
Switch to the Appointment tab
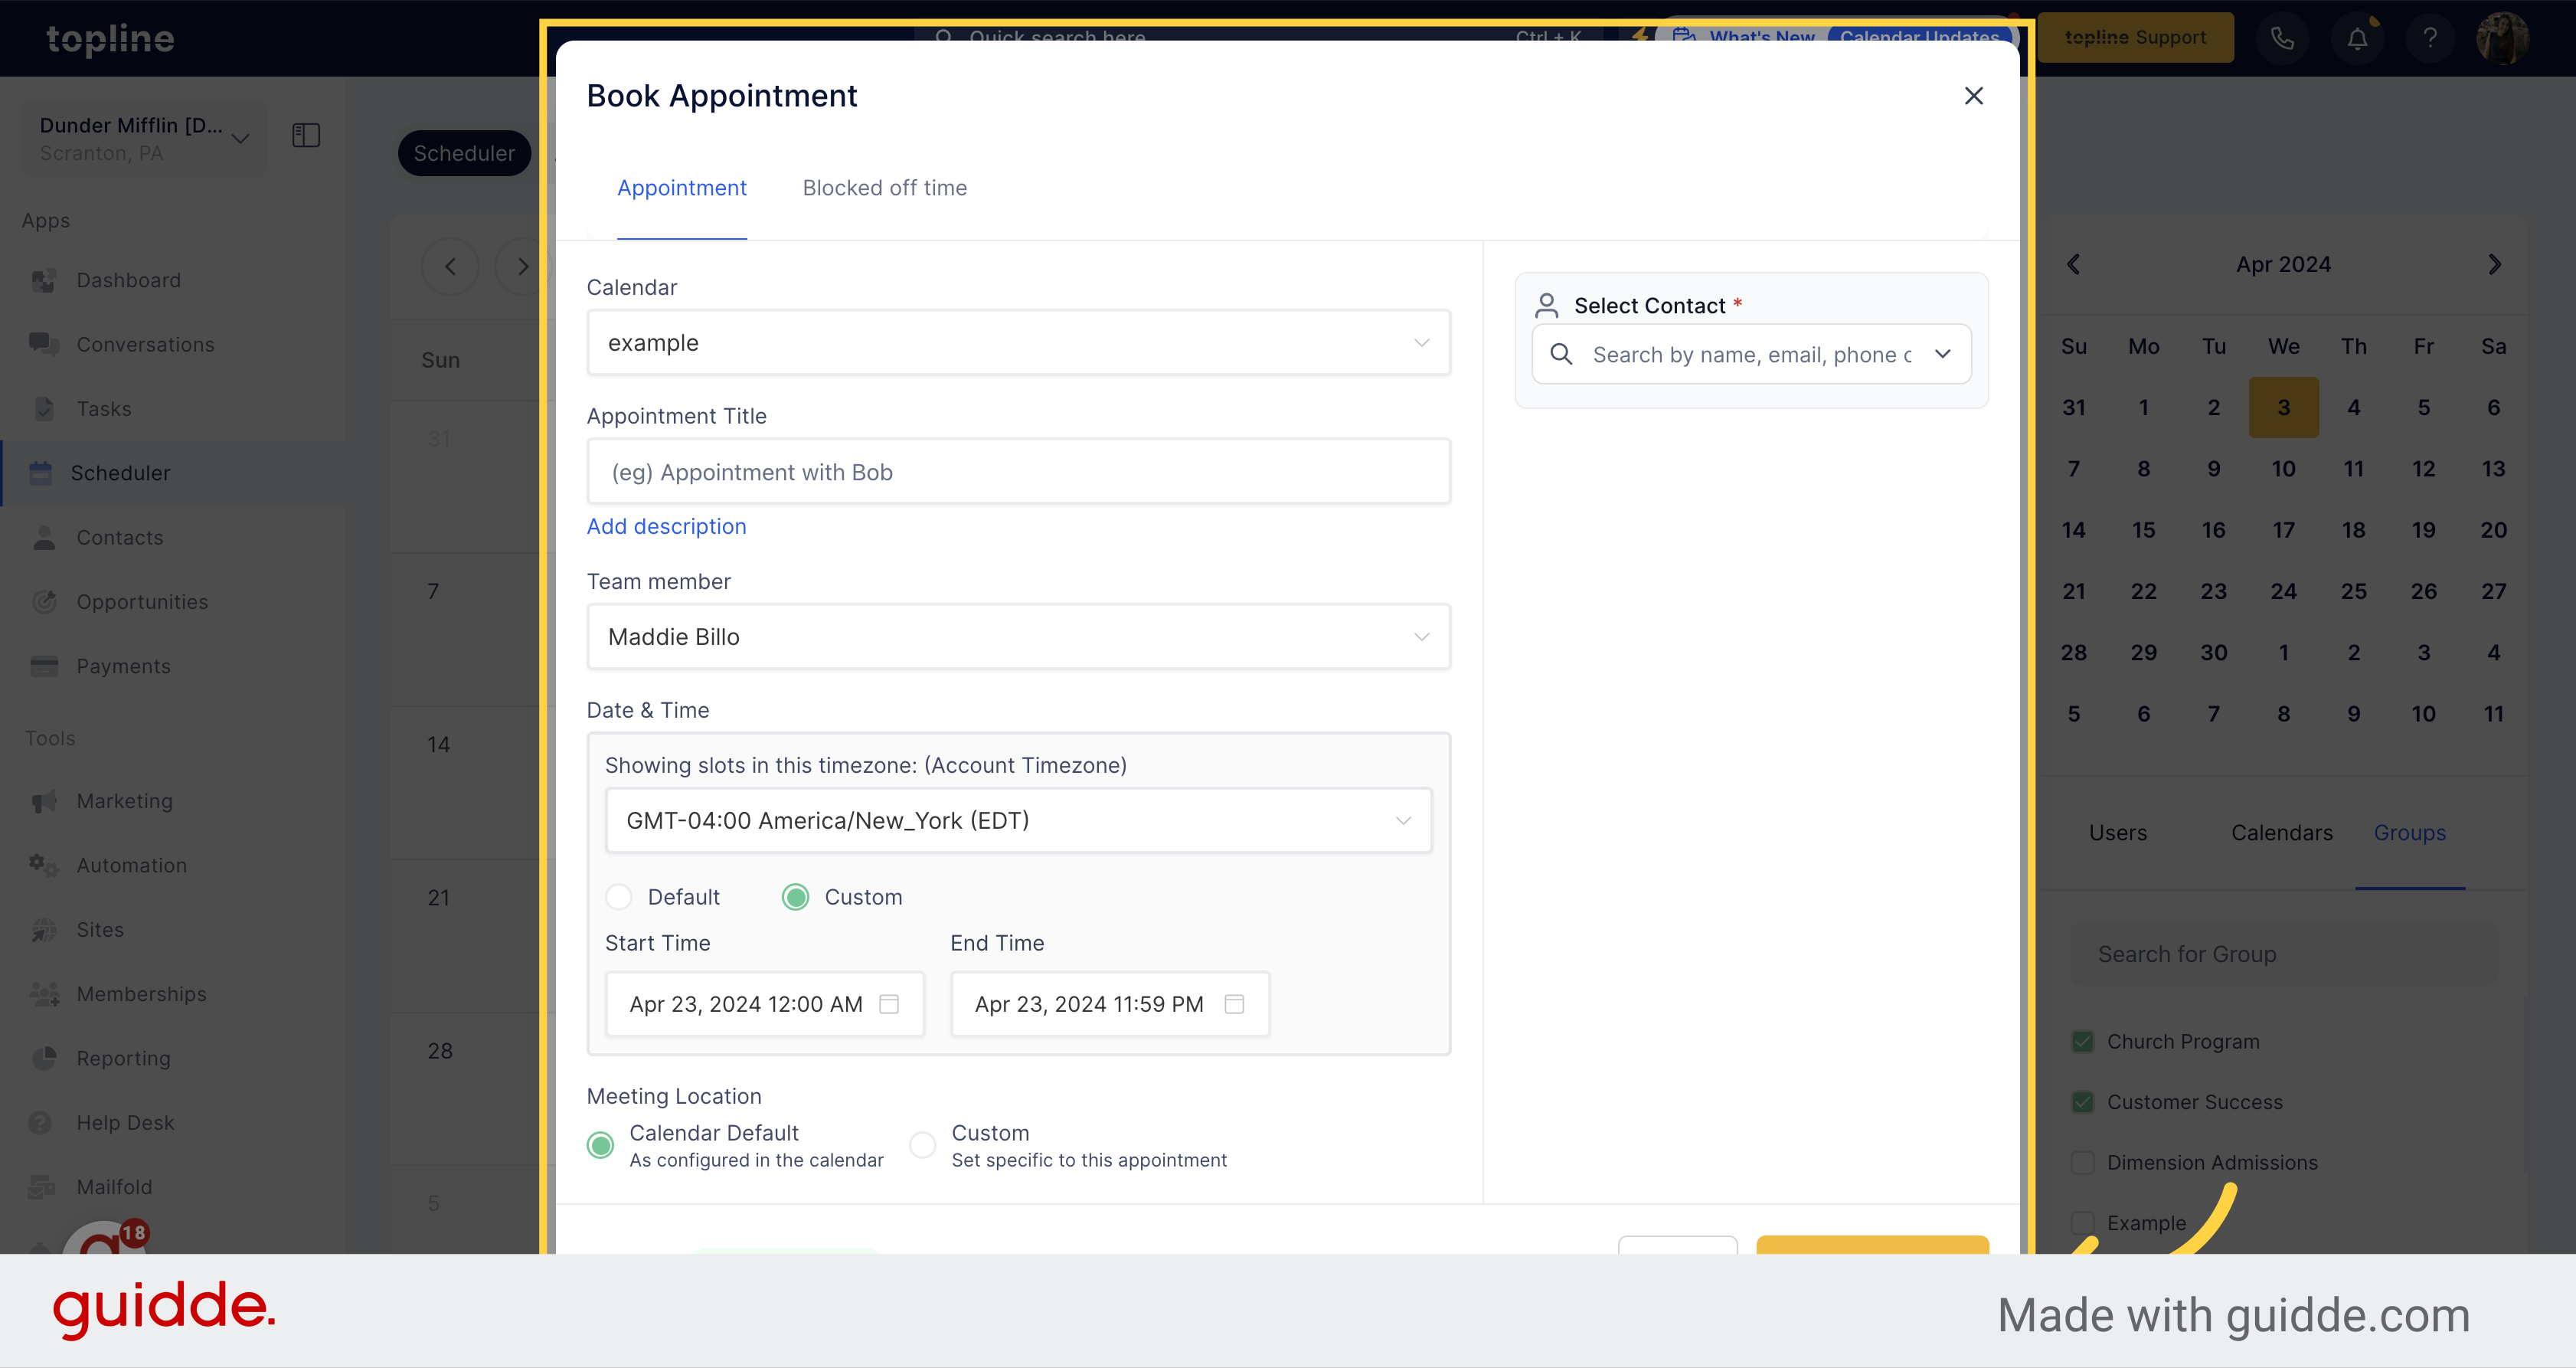coord(682,188)
